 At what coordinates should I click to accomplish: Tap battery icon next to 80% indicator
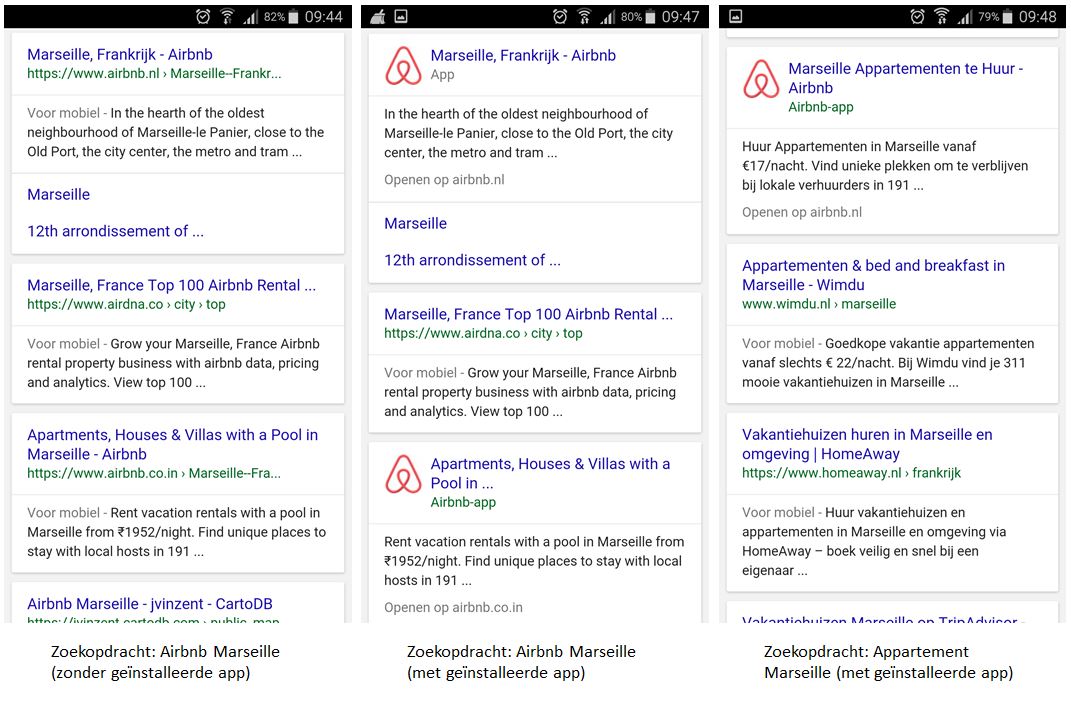point(651,17)
